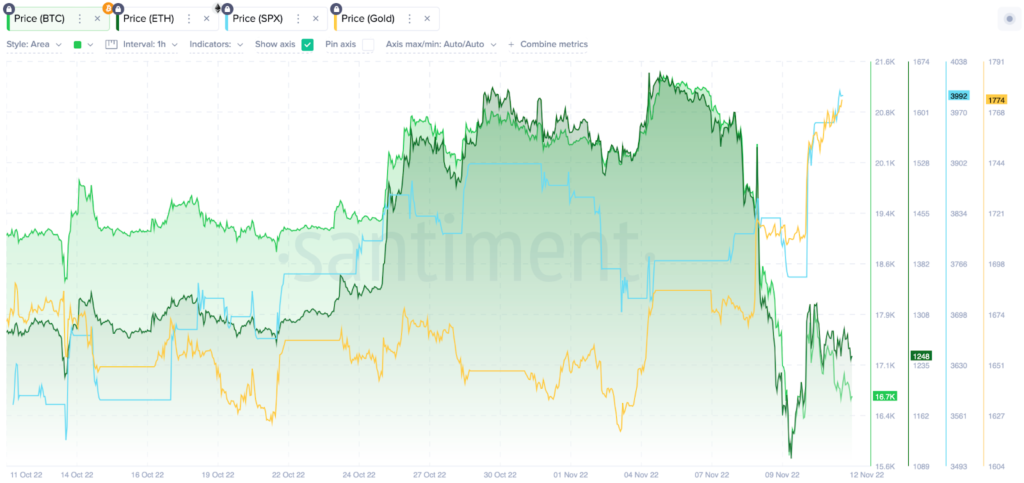1024x483 pixels.
Task: Open options dots for Price (Gold)
Action: pyautogui.click(x=409, y=19)
